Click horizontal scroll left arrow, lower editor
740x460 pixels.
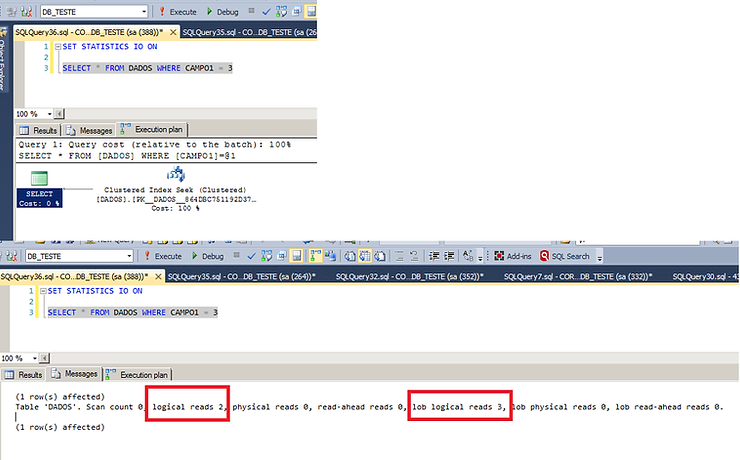pos(44,358)
